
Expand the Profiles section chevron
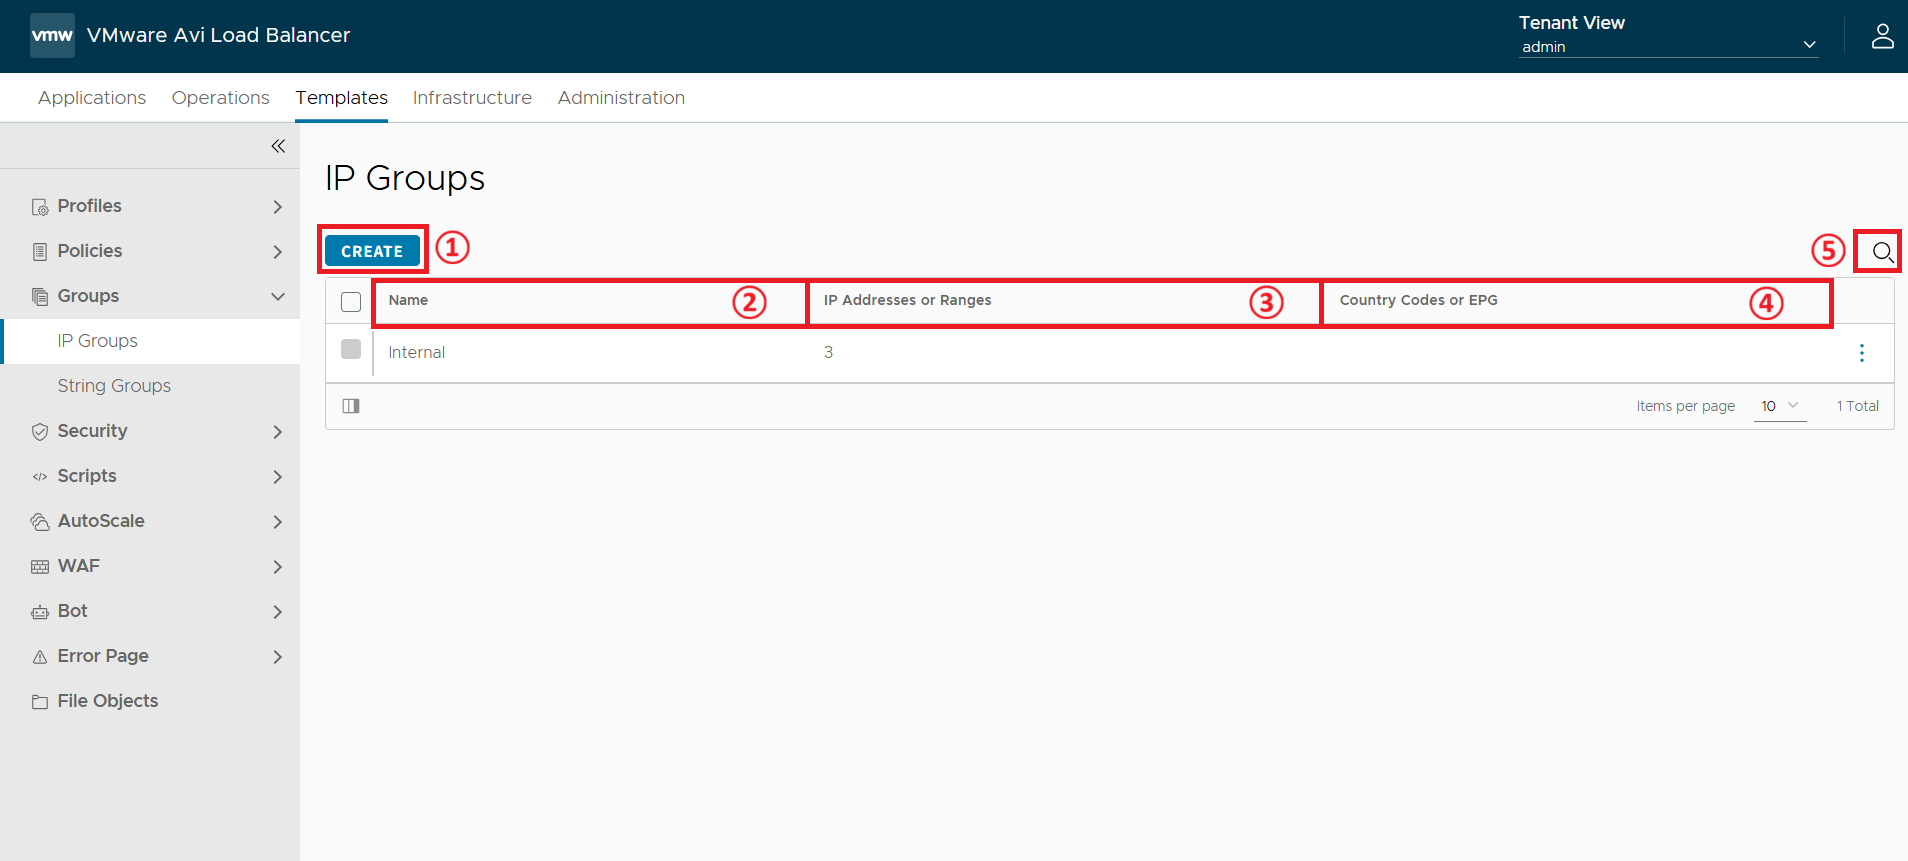click(x=278, y=207)
